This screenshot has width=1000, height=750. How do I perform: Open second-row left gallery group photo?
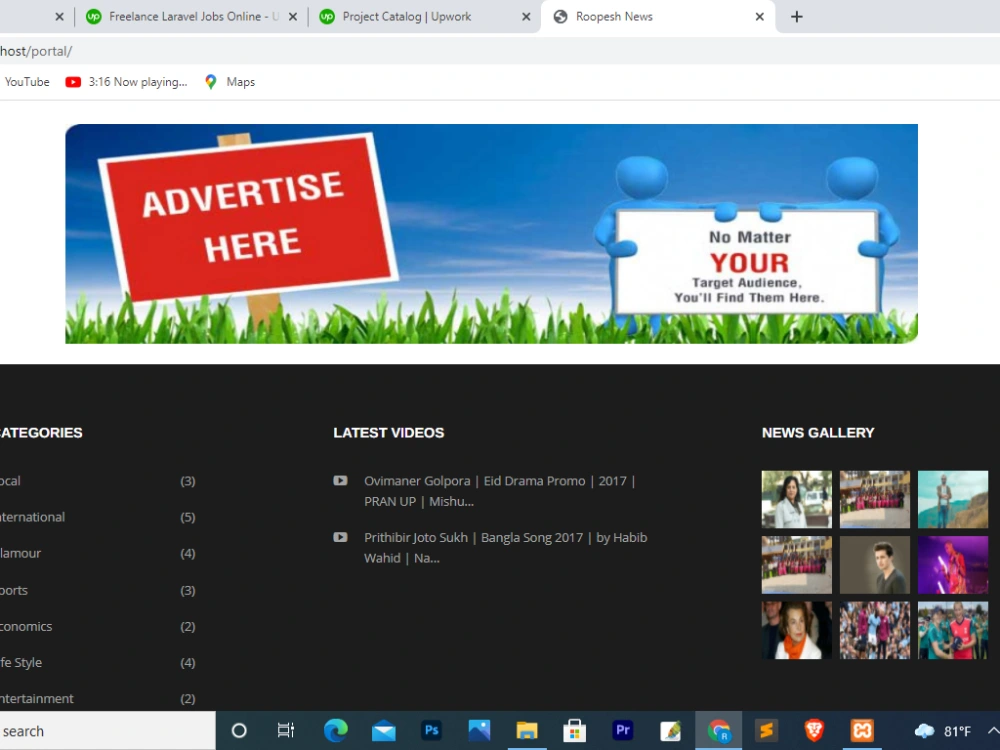pyautogui.click(x=797, y=565)
